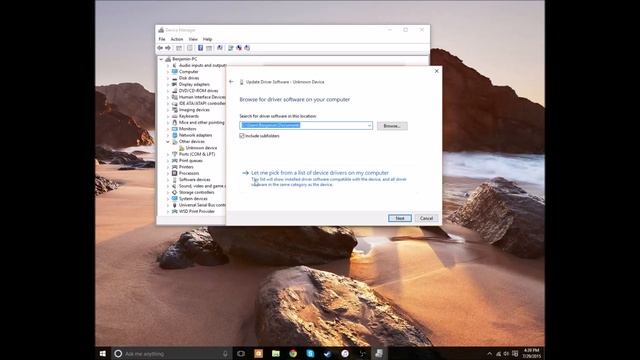Screen dimensions: 640x360
Task: Select Print queues in device tree
Action: point(191,160)
